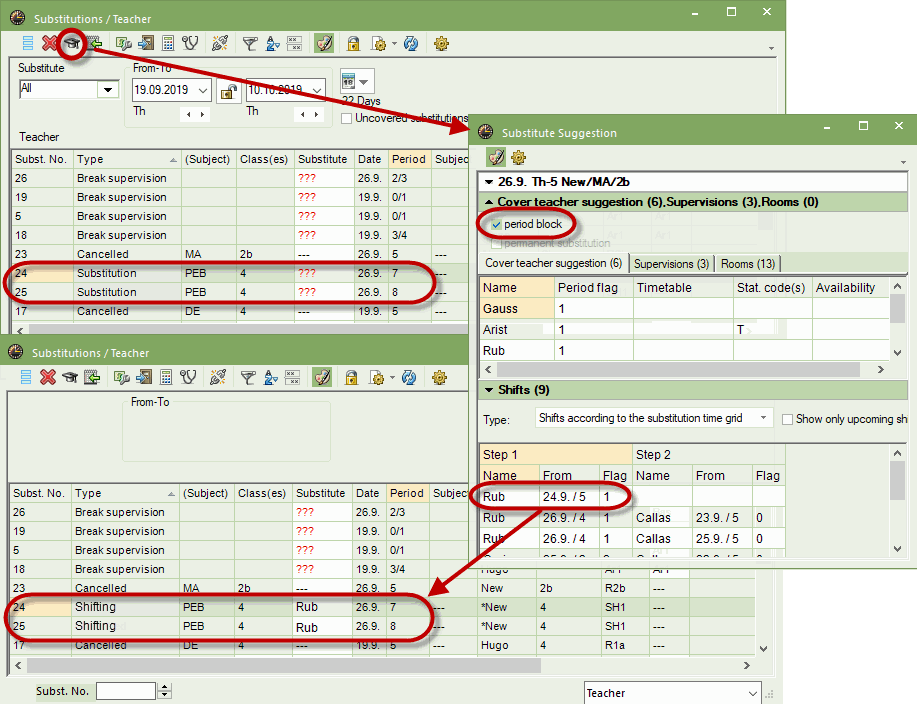Image resolution: width=917 pixels, height=704 pixels.
Task: Increase the Subst. No. stepper value
Action: tap(165, 687)
